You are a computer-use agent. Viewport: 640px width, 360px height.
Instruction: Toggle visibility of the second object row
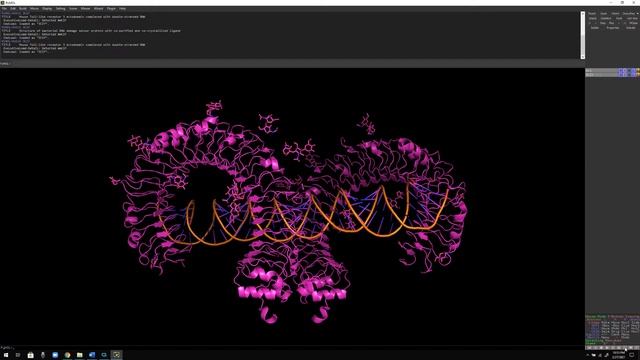point(602,75)
